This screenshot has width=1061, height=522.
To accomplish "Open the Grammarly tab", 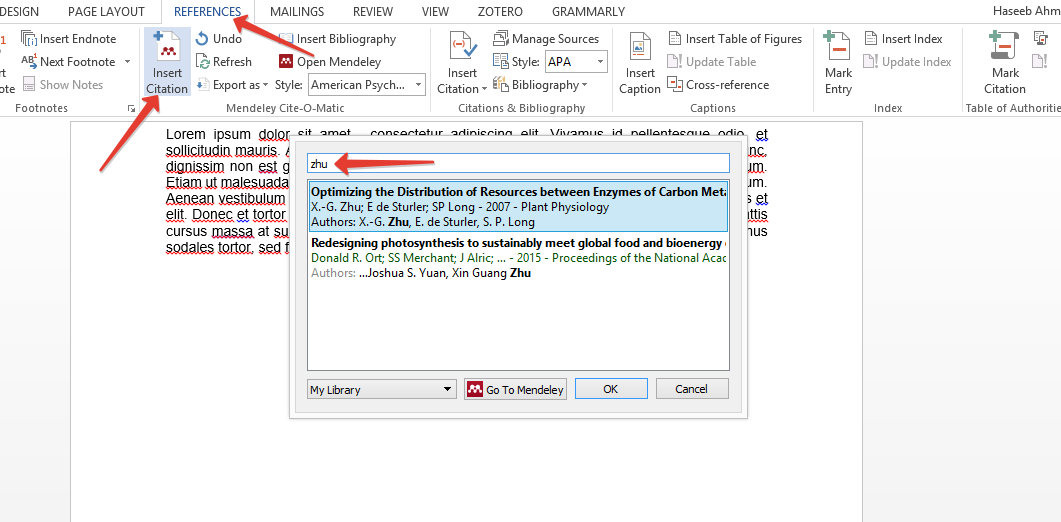I will 588,12.
